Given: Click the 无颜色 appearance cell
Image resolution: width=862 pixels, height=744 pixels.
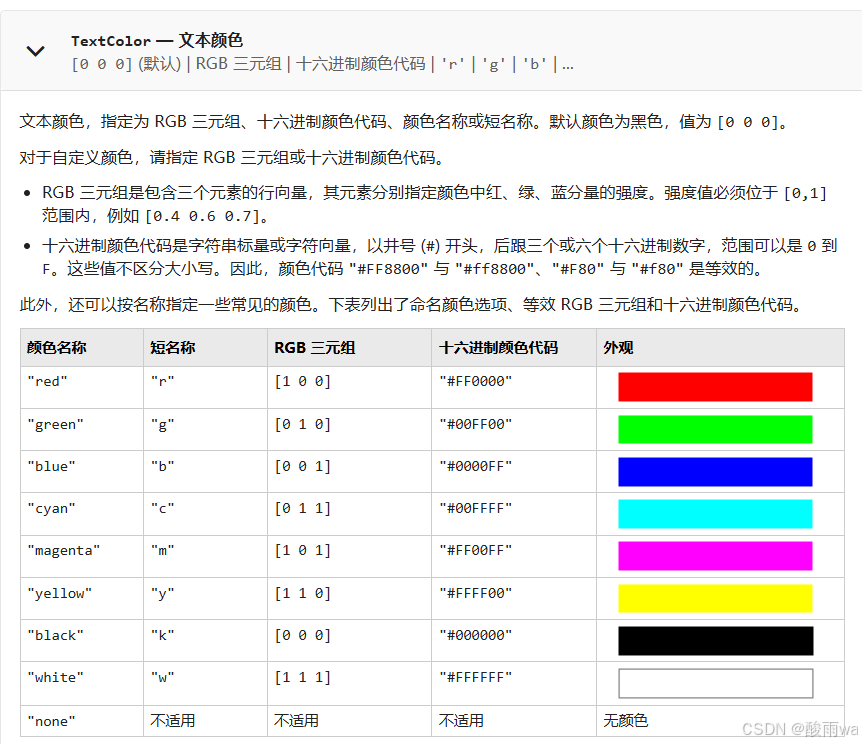Looking at the screenshot, I should 720,721.
